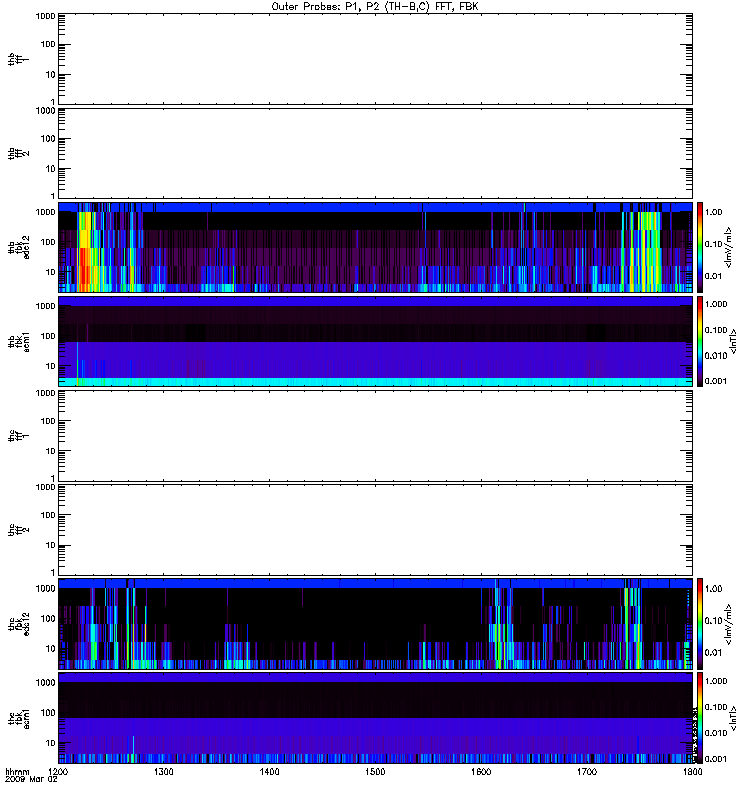Click the 1200 time axis label
Viewport: 750px width, 800px height.
click(x=58, y=771)
